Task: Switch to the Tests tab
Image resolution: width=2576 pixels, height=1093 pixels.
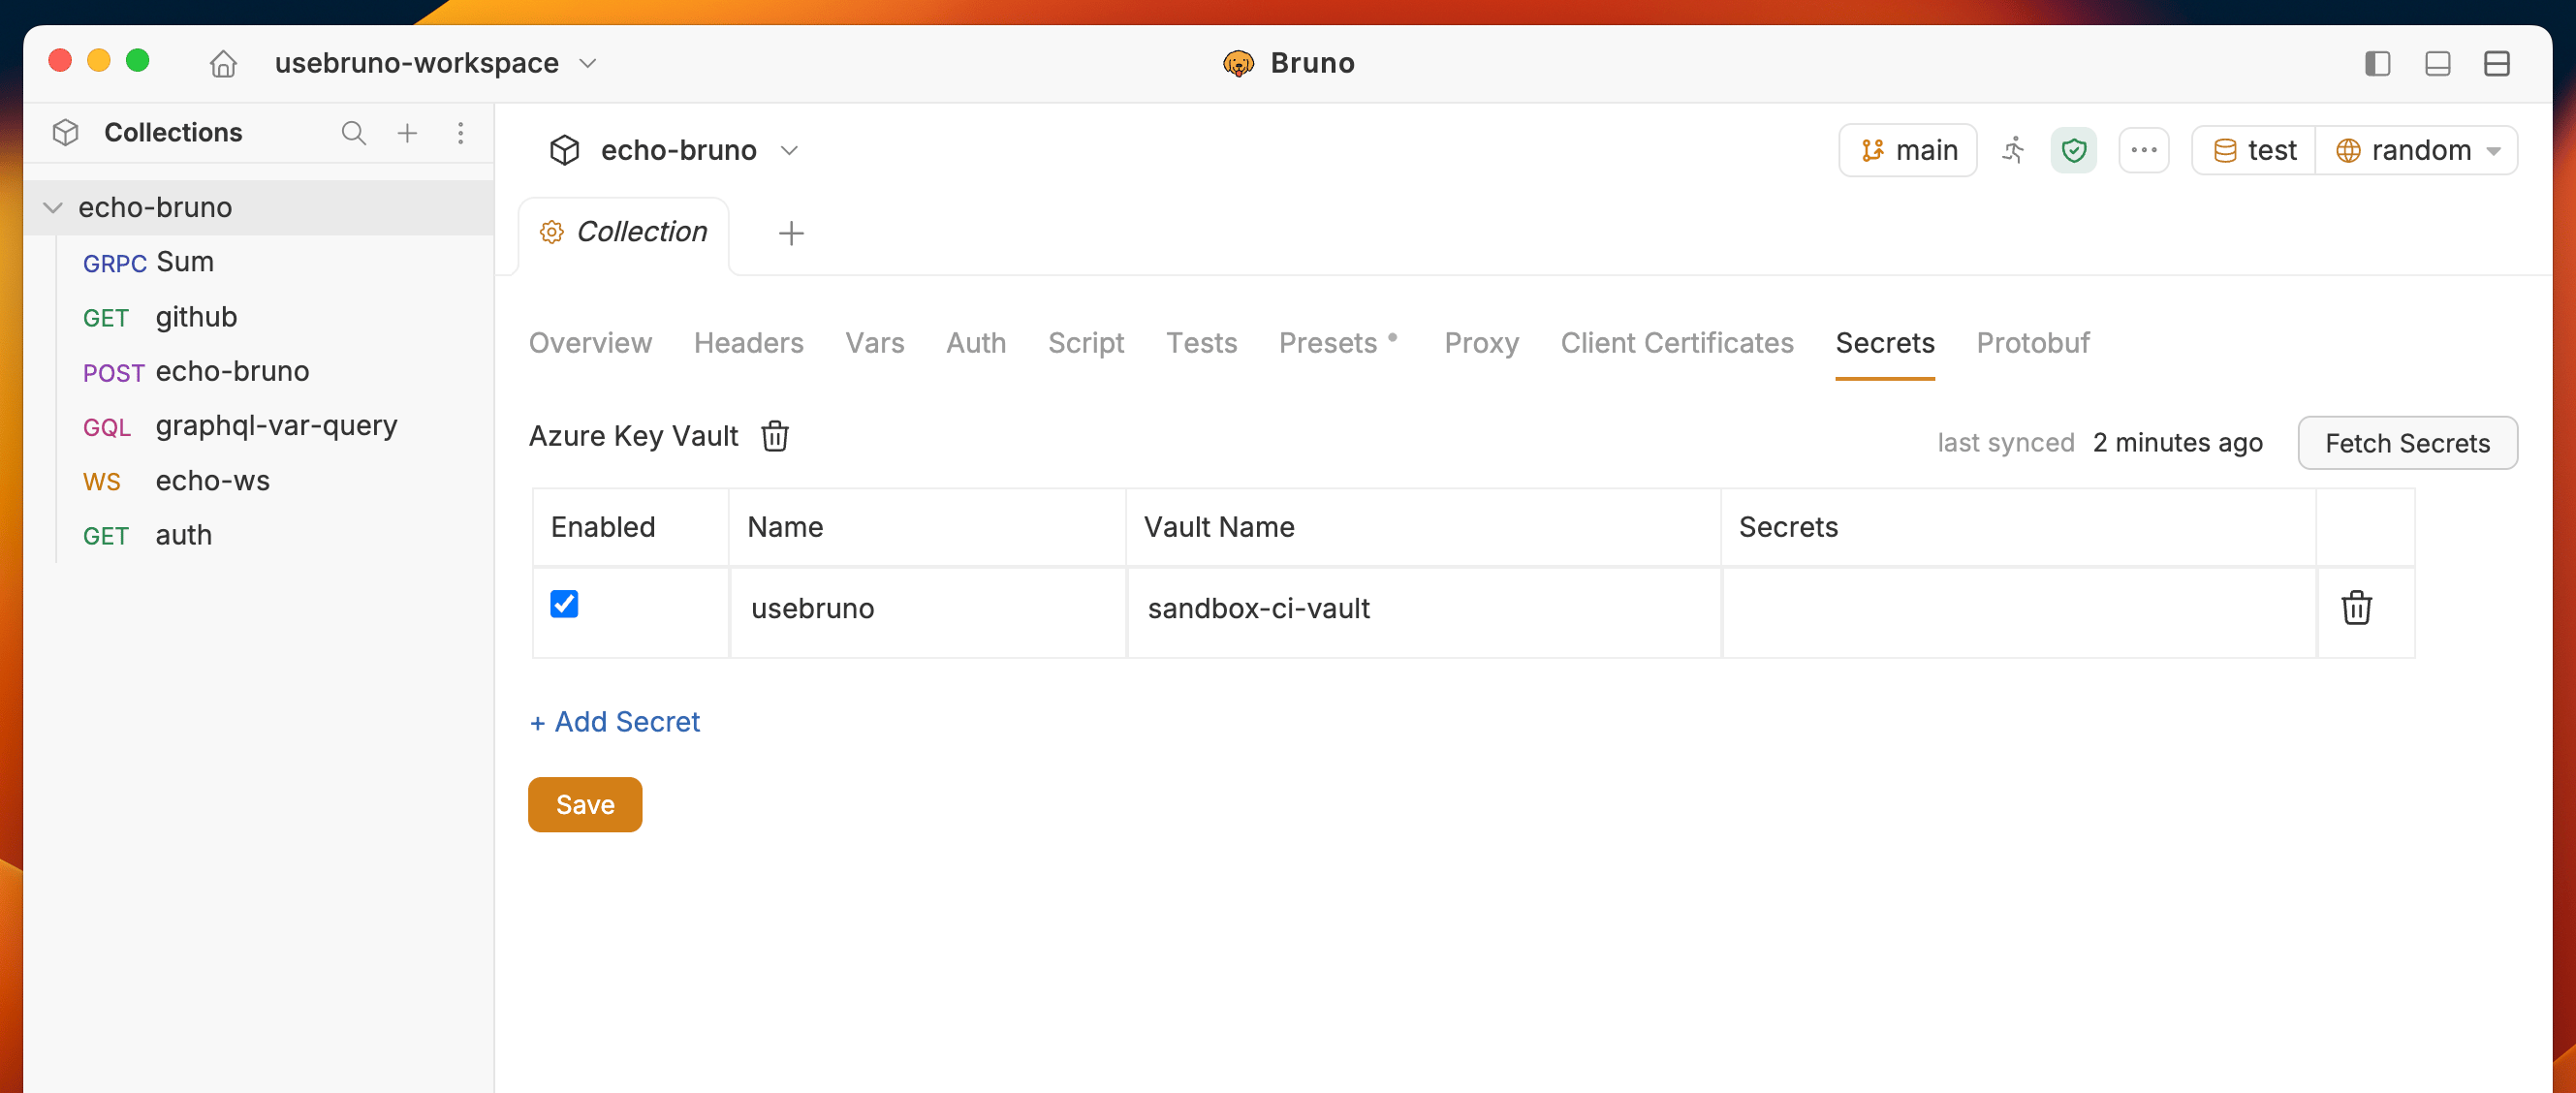Action: tap(1201, 343)
